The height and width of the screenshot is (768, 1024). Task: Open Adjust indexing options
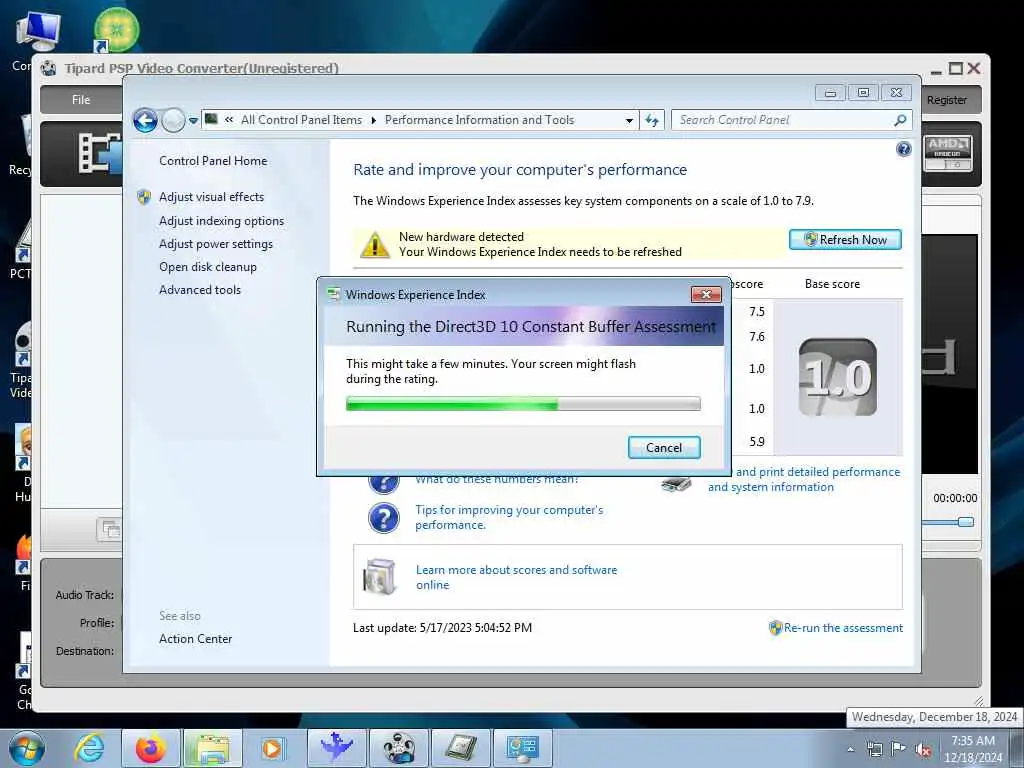pyautogui.click(x=221, y=221)
